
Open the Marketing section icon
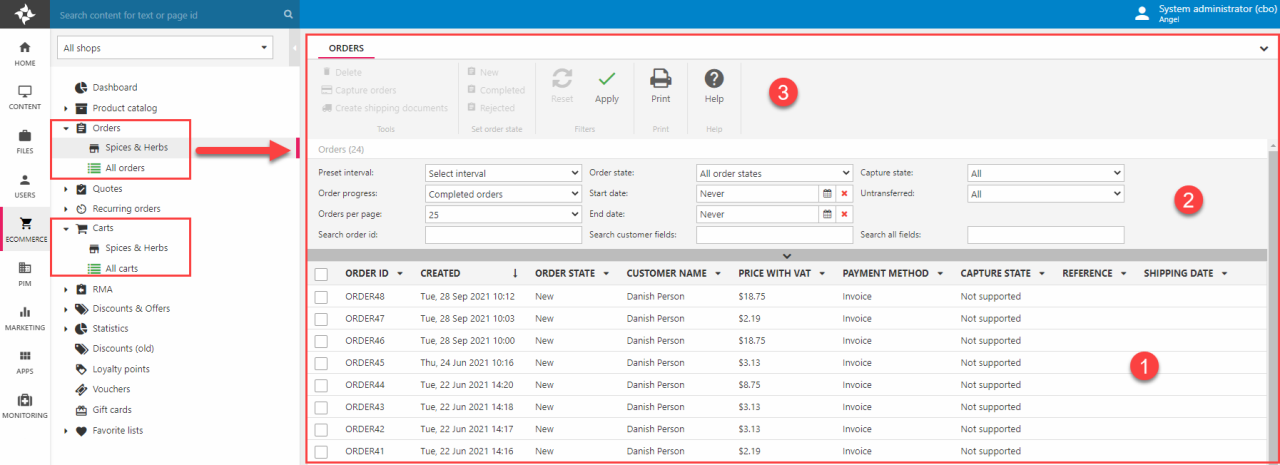[x=24, y=318]
